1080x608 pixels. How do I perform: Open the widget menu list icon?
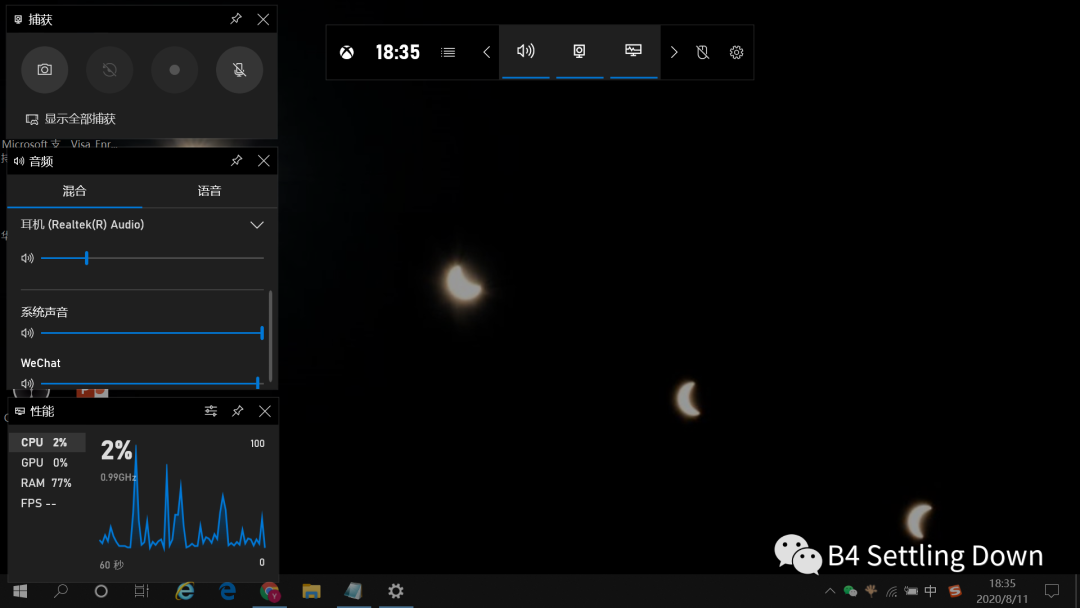[x=448, y=52]
